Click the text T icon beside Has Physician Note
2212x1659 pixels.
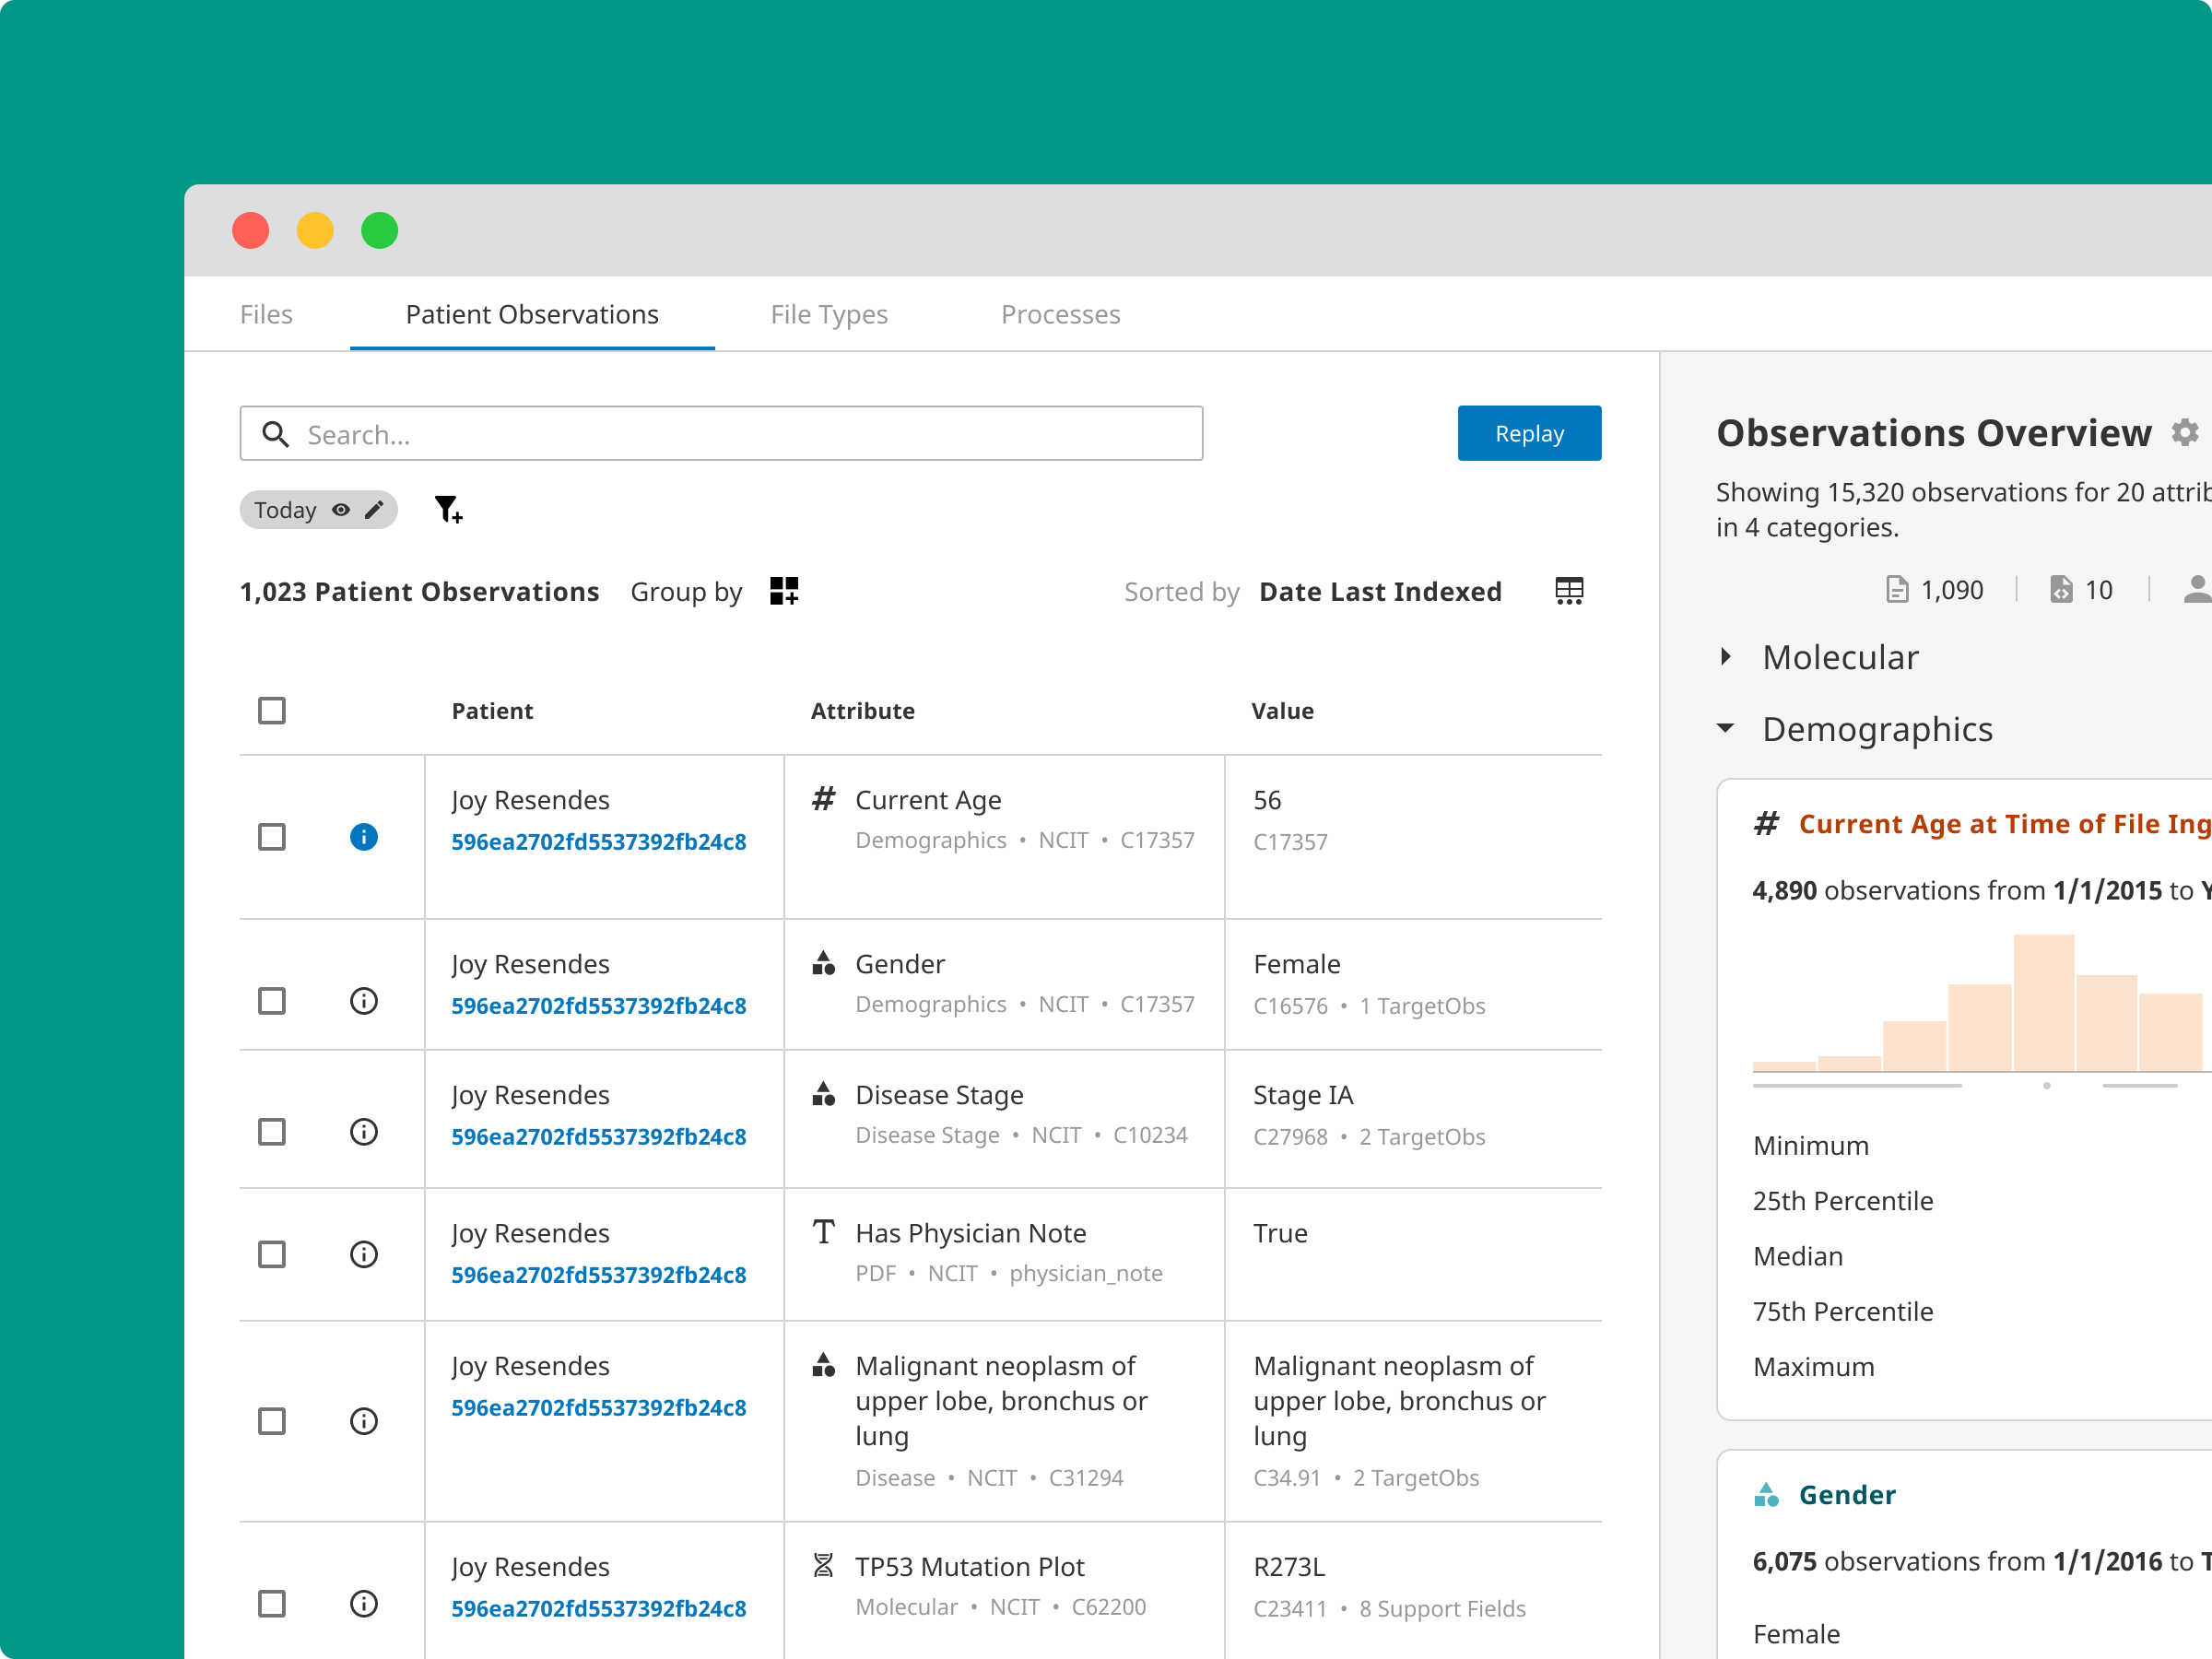tap(823, 1232)
